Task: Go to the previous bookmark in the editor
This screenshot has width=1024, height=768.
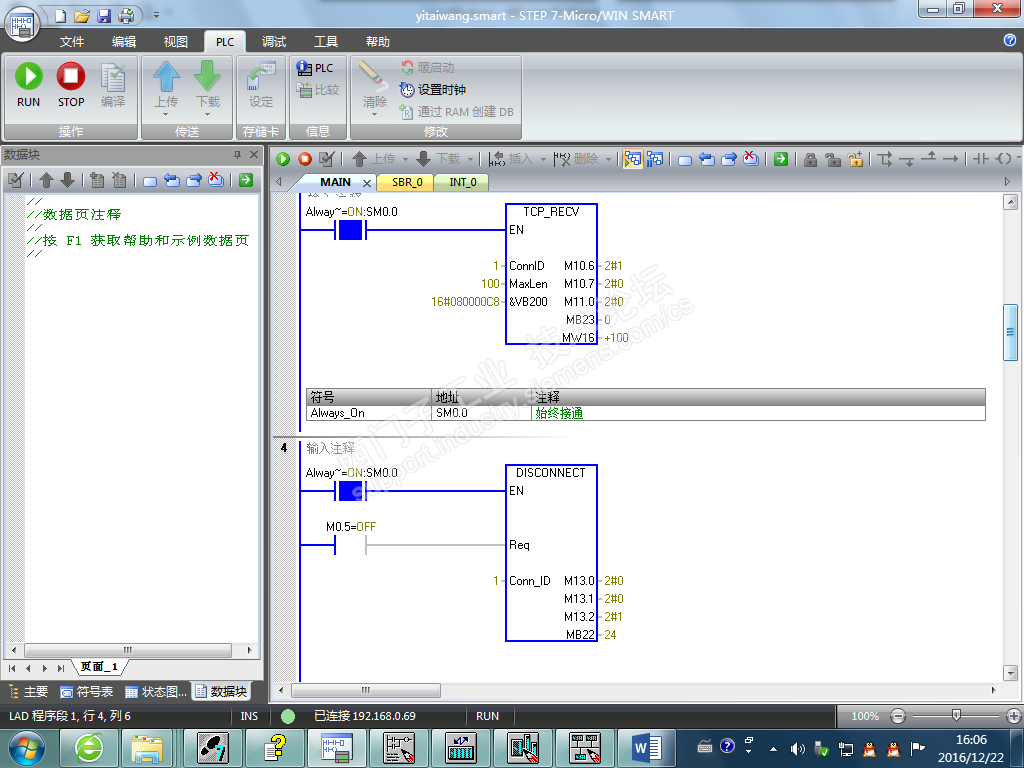Action: pyautogui.click(x=707, y=159)
